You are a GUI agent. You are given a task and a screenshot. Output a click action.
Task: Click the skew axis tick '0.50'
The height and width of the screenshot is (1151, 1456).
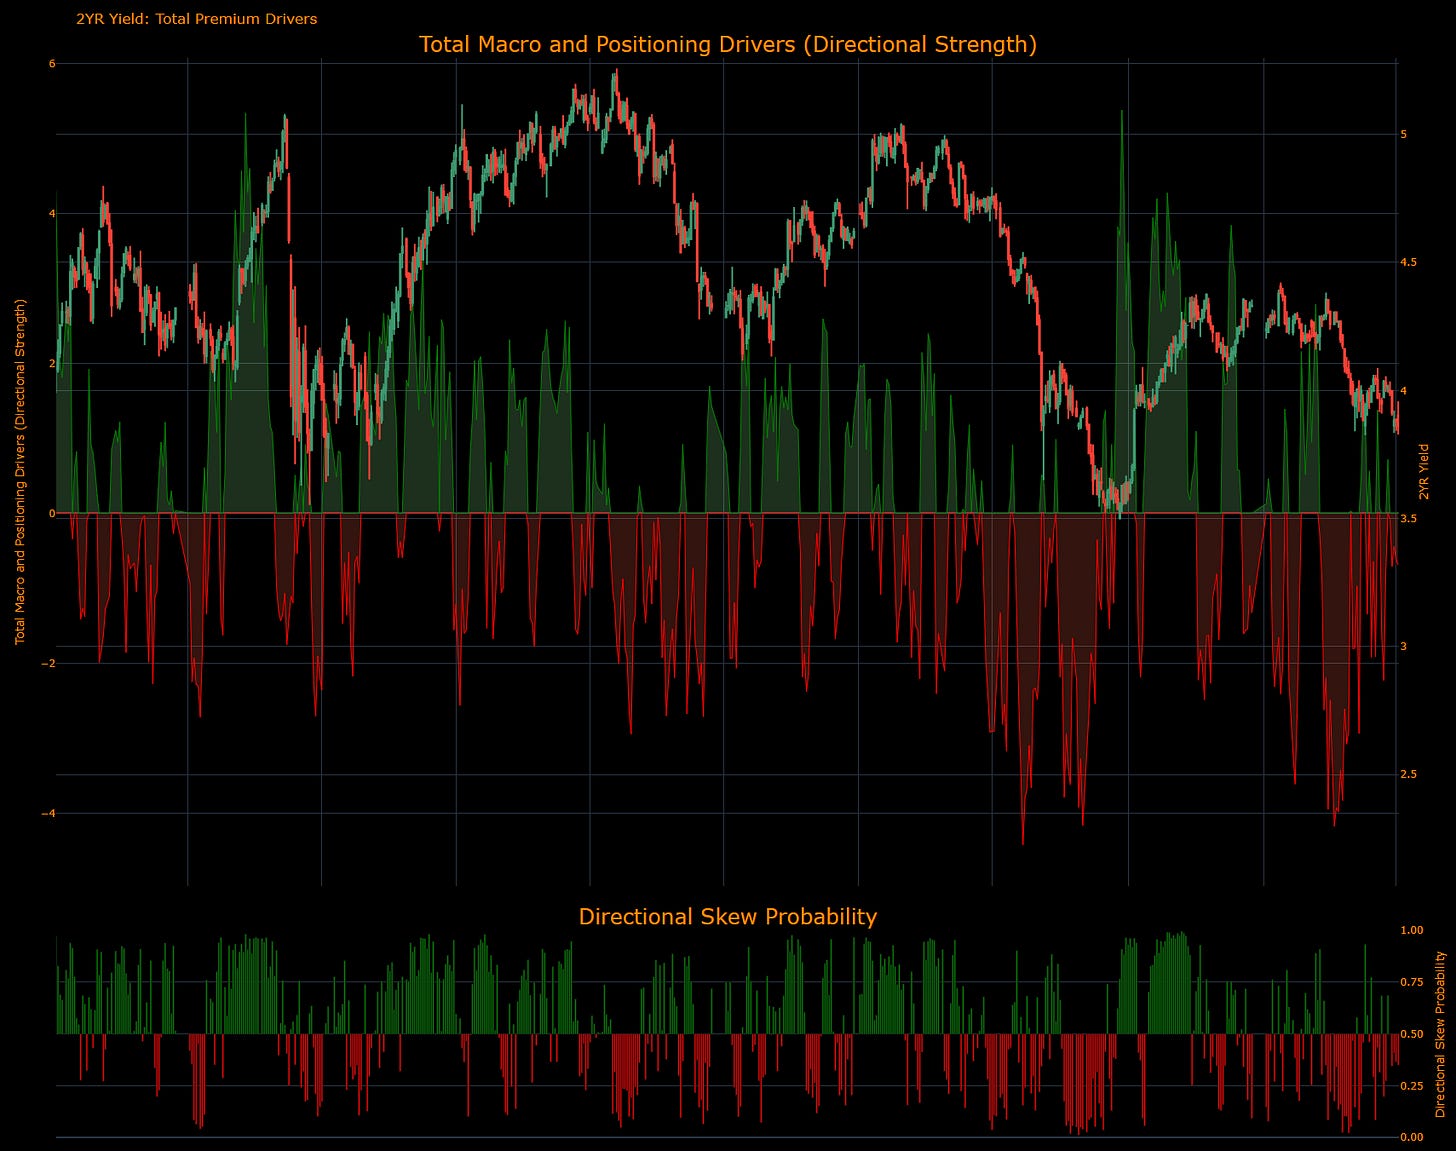pos(1411,1034)
